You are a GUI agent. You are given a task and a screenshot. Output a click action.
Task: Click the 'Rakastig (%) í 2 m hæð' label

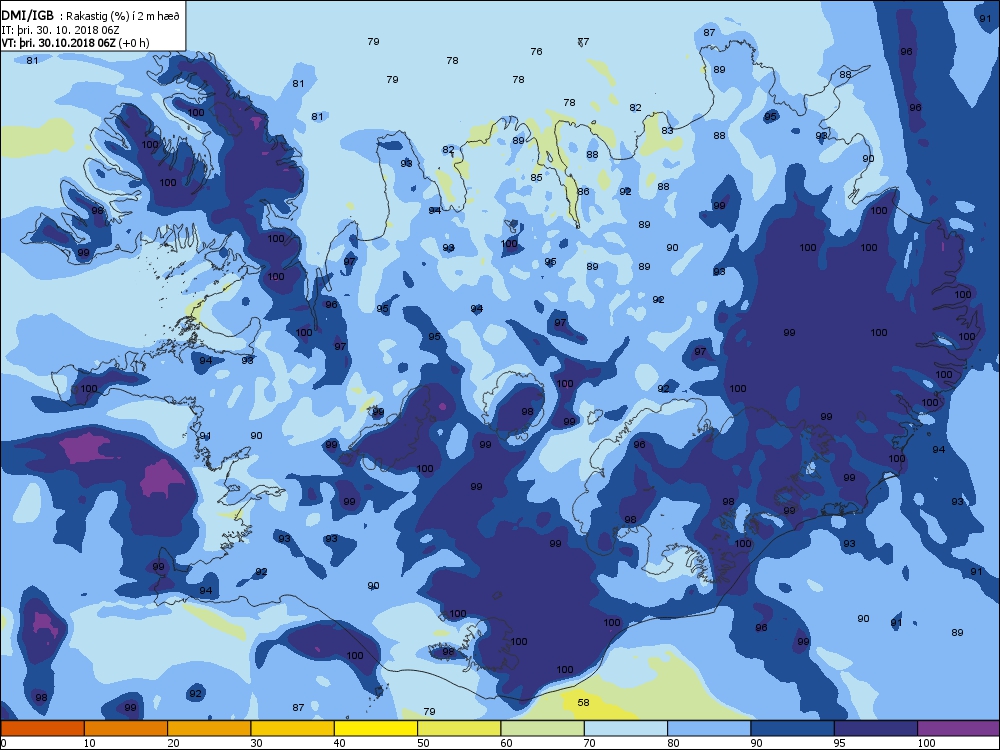coord(124,17)
